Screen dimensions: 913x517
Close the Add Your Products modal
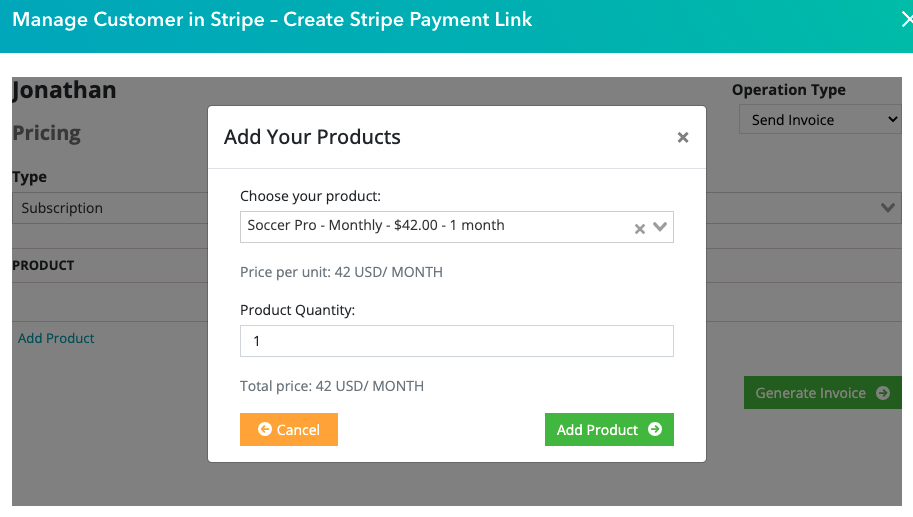coord(683,138)
